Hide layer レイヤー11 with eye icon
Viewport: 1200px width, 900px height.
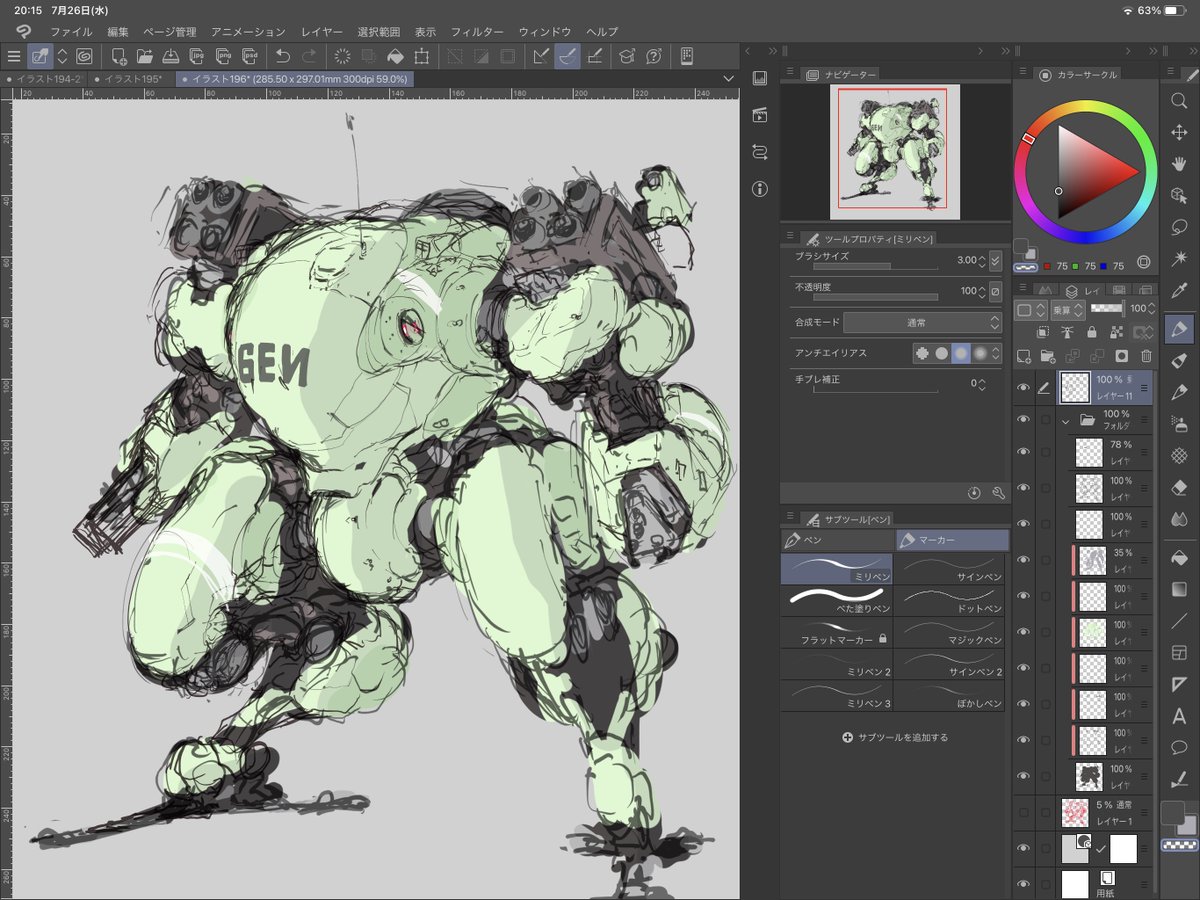(x=1022, y=388)
